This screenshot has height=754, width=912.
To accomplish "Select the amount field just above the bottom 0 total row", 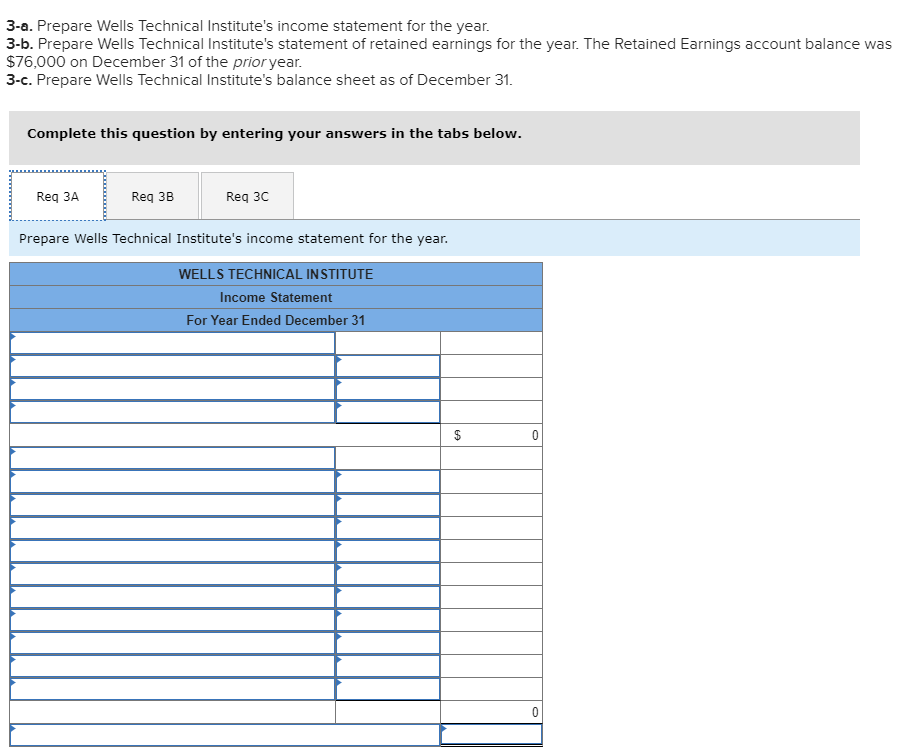I will (387, 689).
